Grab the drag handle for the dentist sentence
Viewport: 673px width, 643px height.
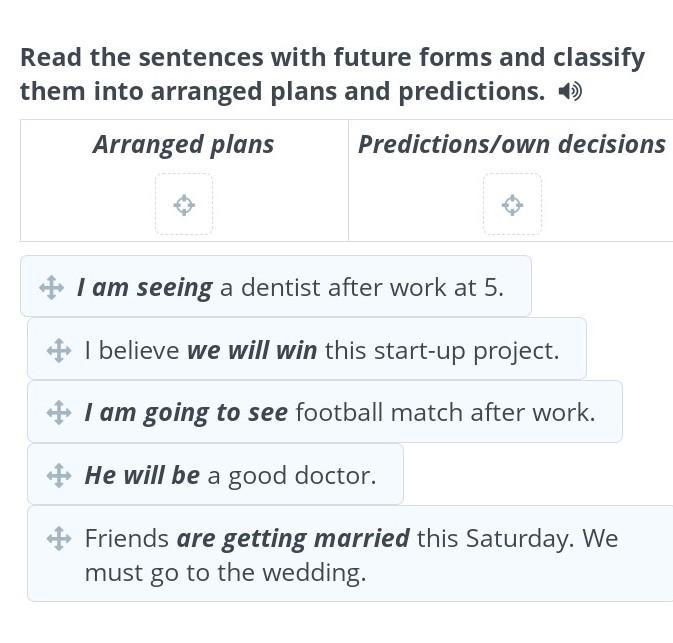tap(52, 288)
